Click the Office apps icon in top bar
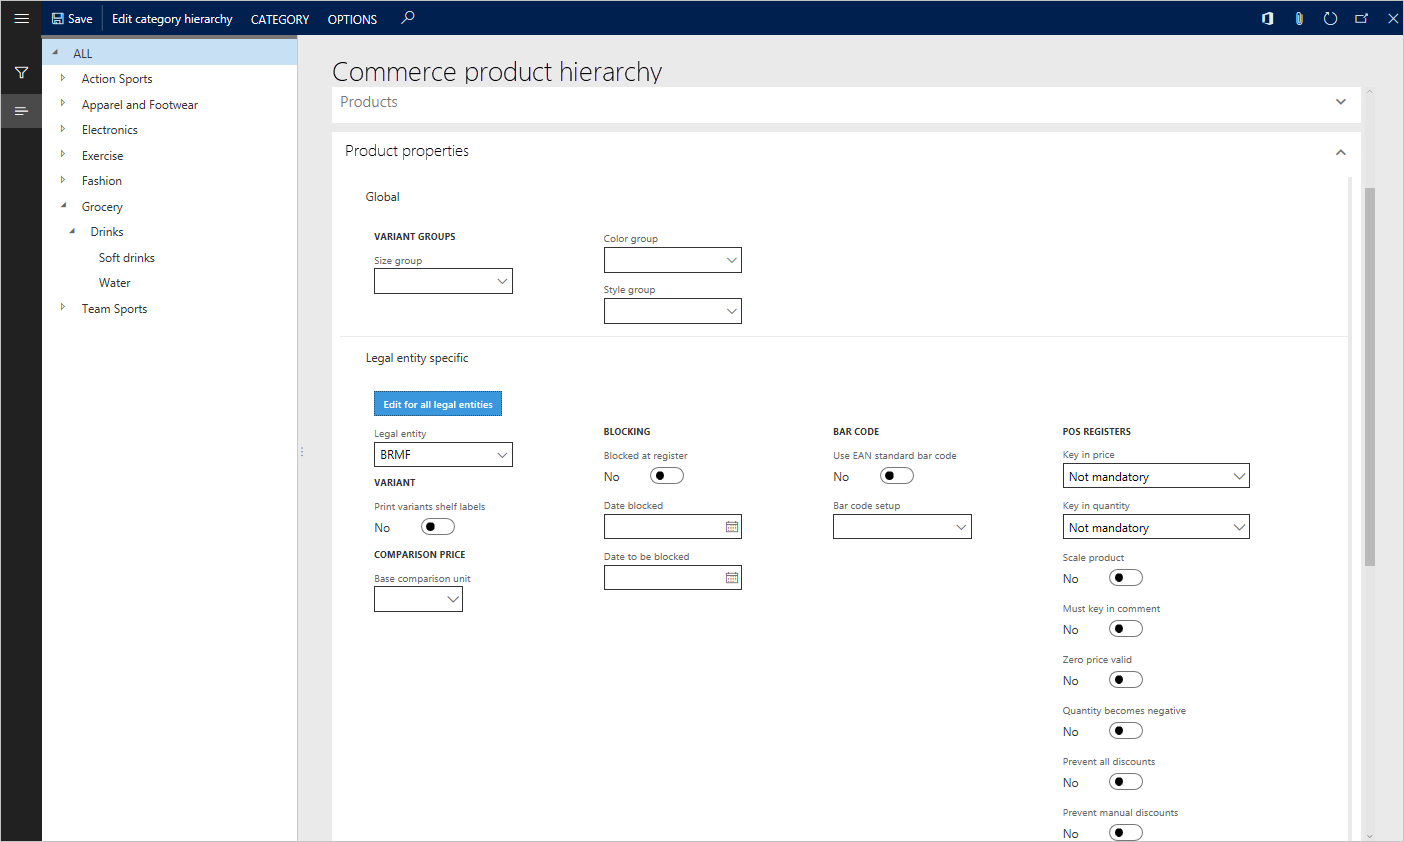 (1267, 17)
